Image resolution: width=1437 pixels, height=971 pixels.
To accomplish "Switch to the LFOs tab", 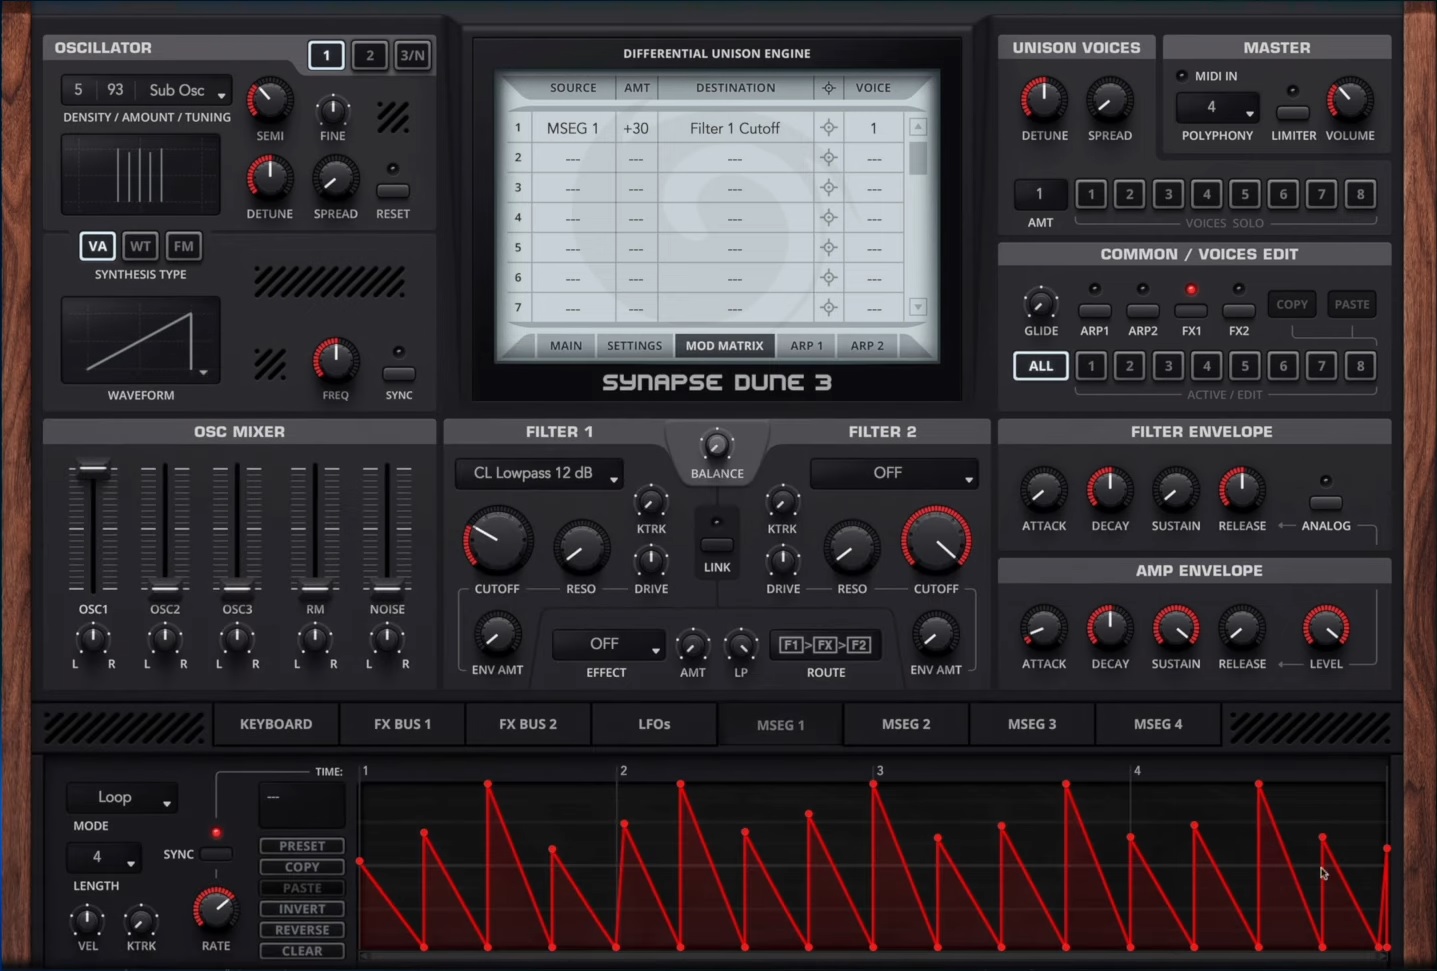I will (654, 724).
